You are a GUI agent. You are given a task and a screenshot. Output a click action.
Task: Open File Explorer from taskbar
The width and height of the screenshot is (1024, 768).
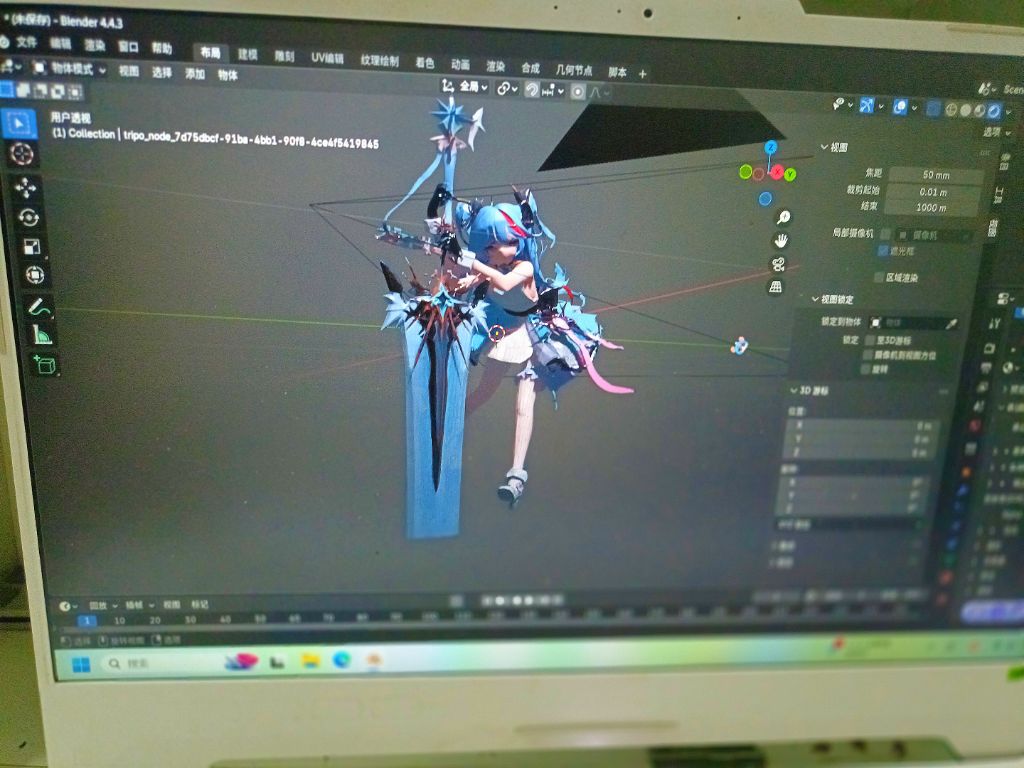coord(310,661)
